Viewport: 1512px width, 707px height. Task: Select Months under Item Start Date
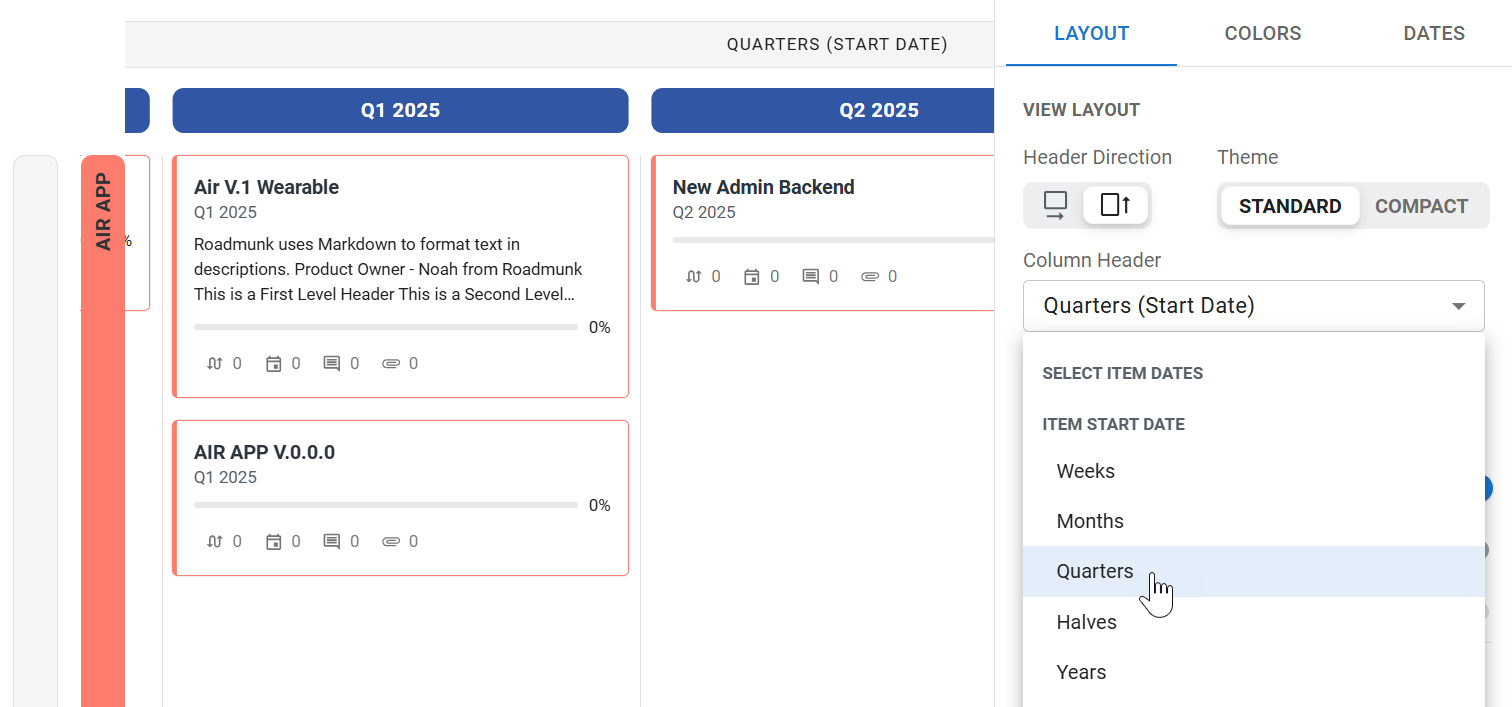(x=1090, y=521)
